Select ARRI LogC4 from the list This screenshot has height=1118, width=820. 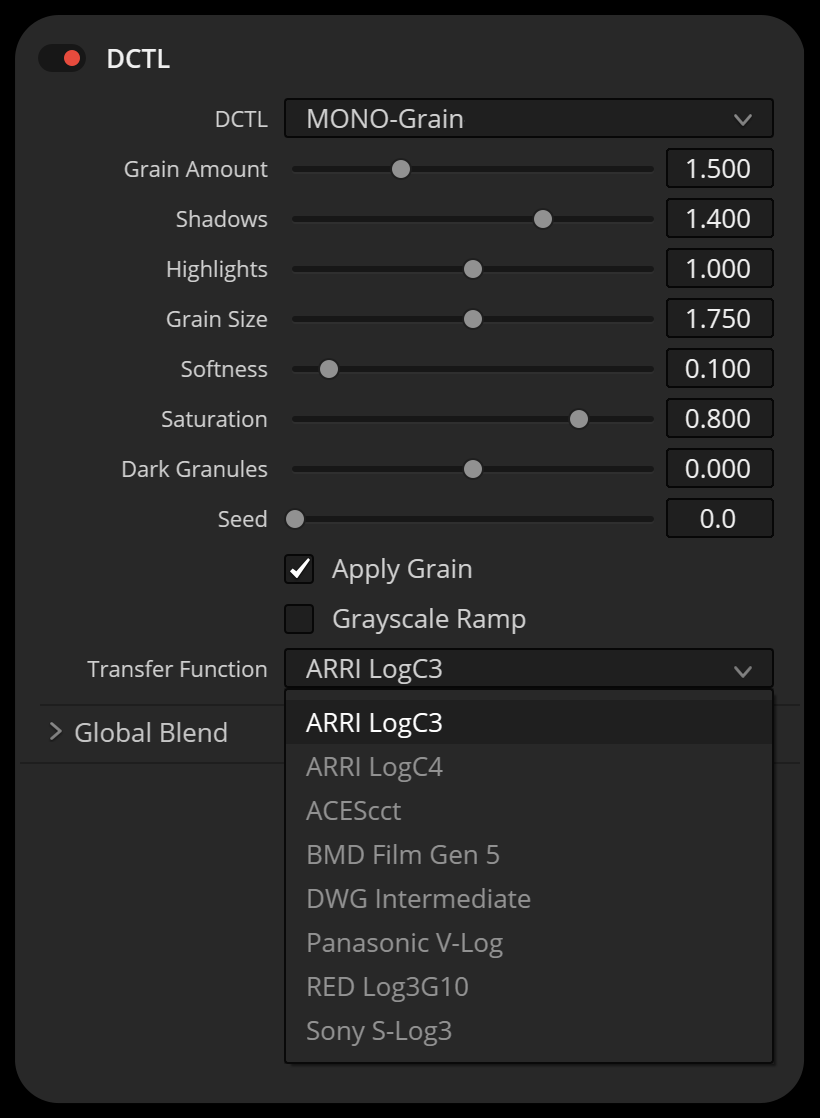tap(374, 767)
